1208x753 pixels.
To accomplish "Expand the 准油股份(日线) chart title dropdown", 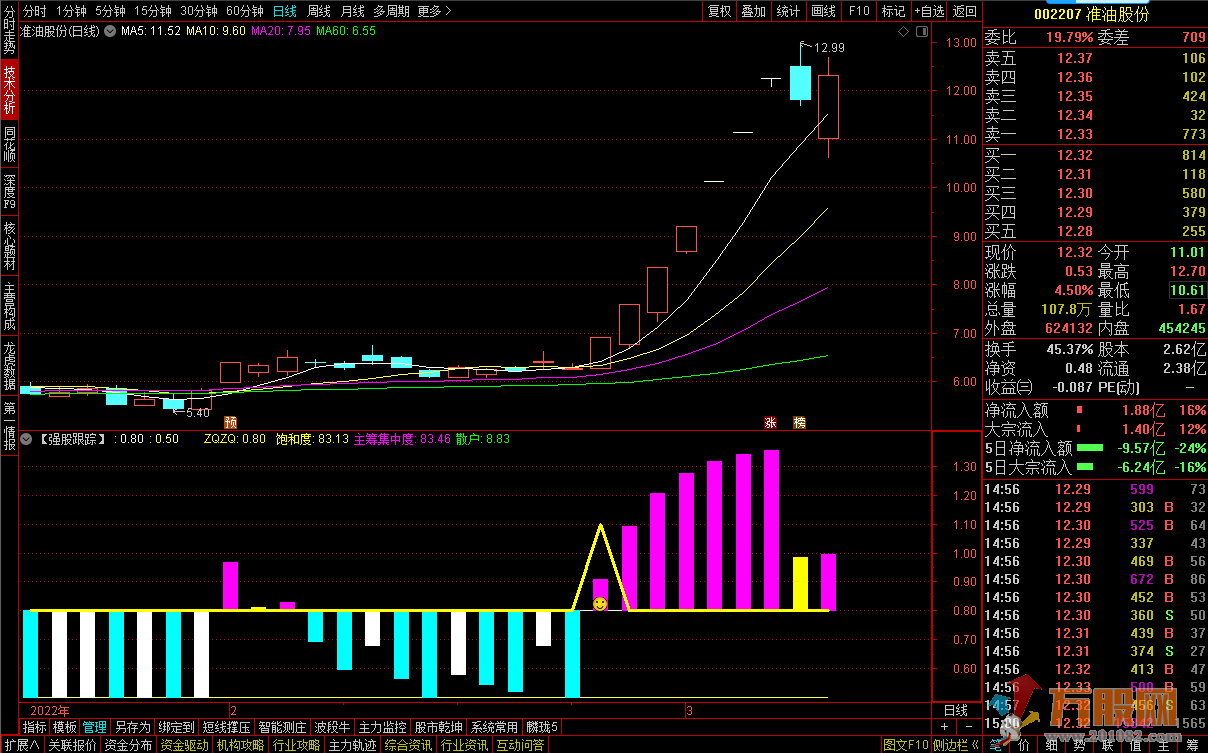I will point(109,31).
